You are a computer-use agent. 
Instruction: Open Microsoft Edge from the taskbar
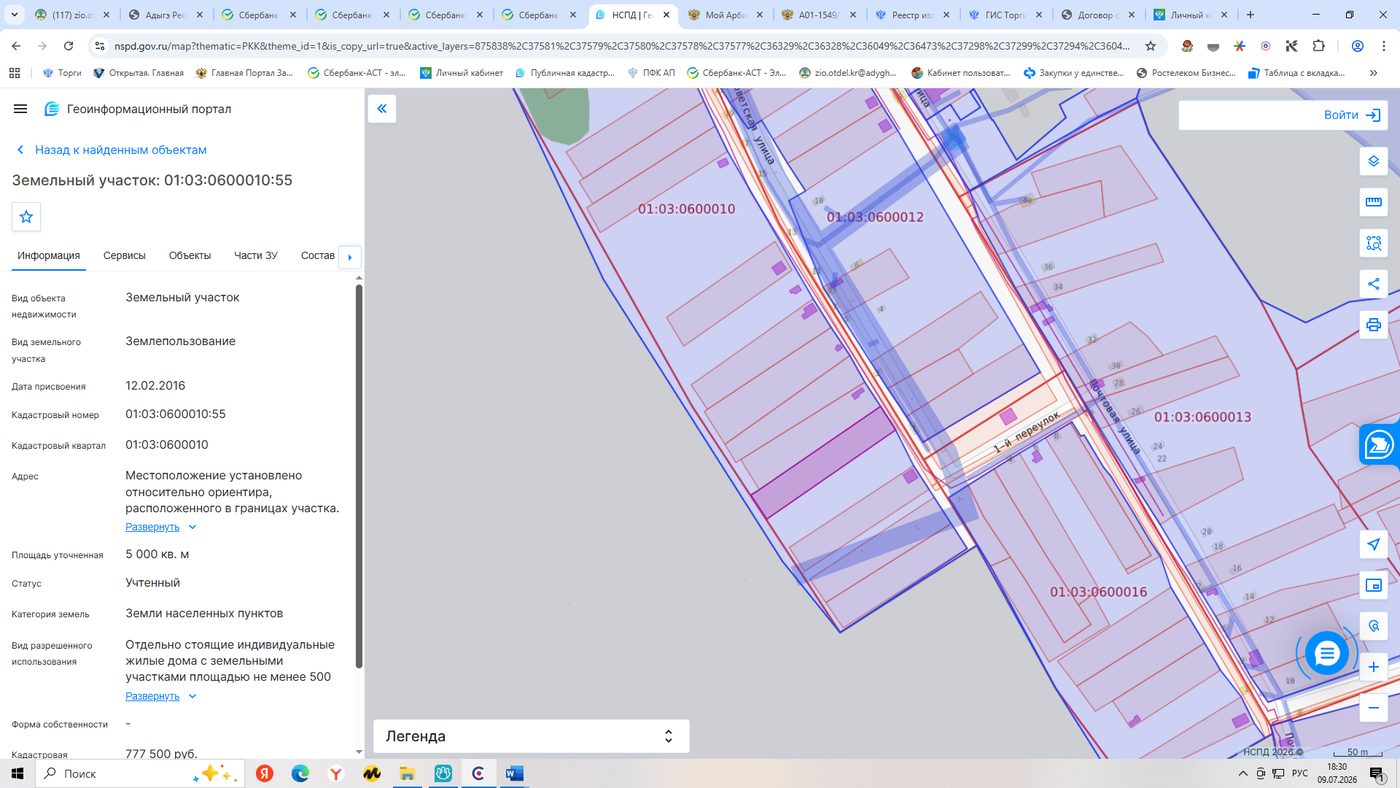click(x=300, y=773)
